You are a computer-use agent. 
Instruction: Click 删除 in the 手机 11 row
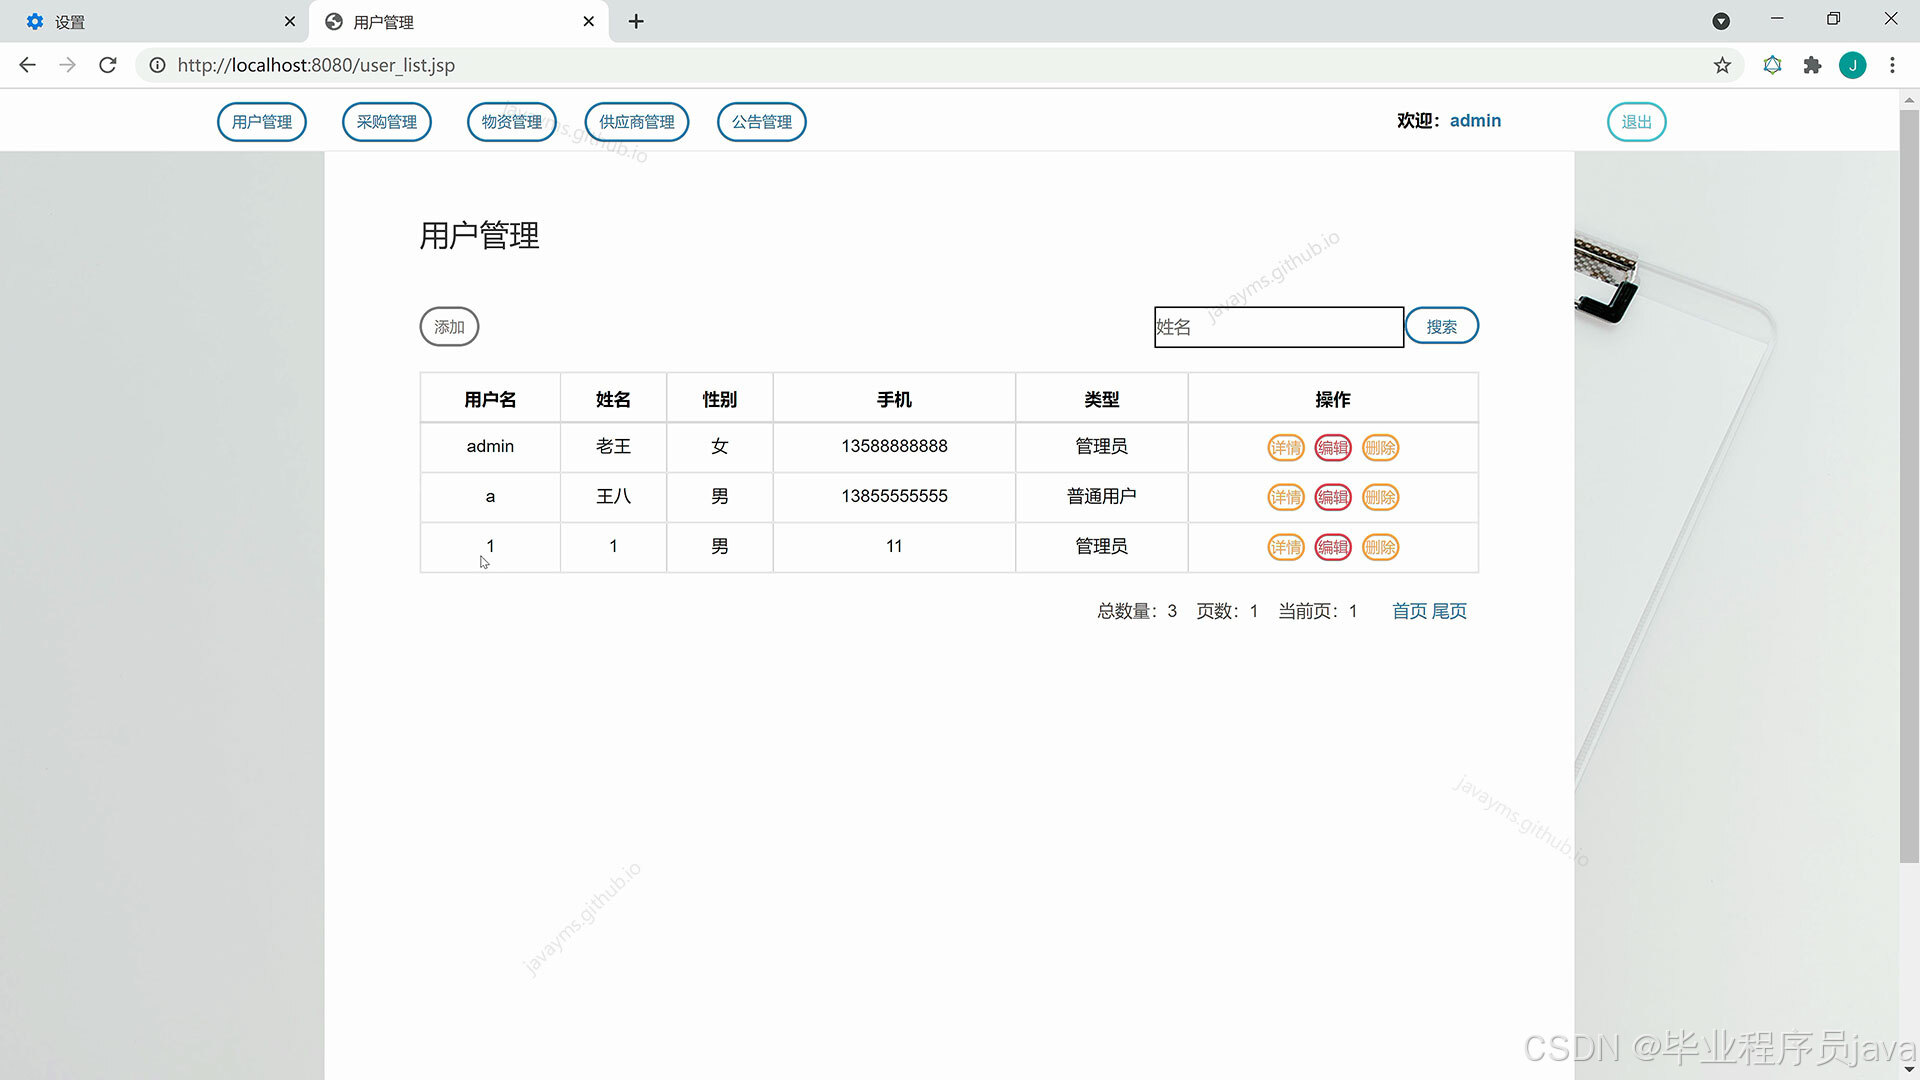pos(1380,547)
